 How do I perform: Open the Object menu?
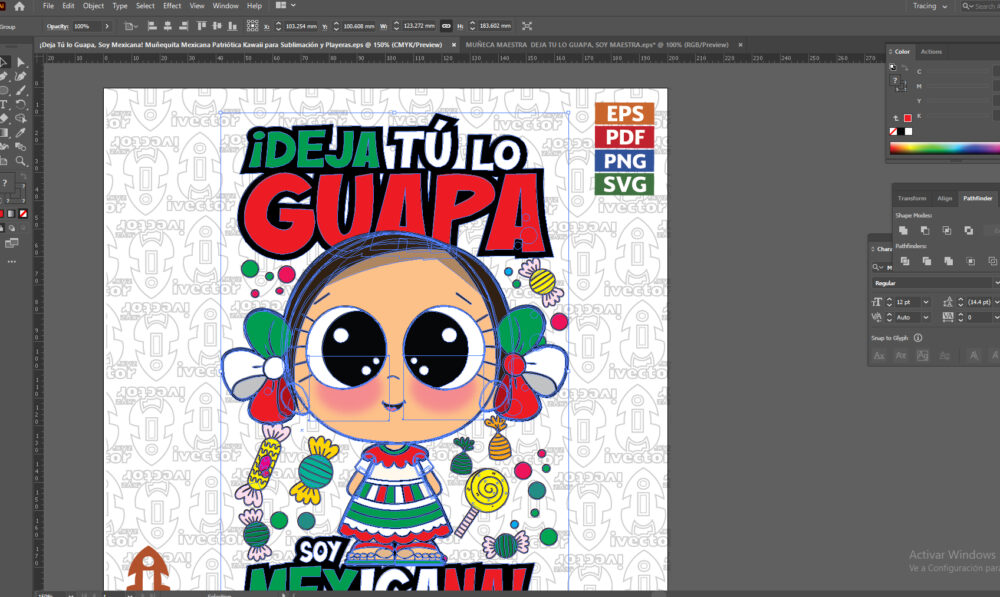pos(93,6)
